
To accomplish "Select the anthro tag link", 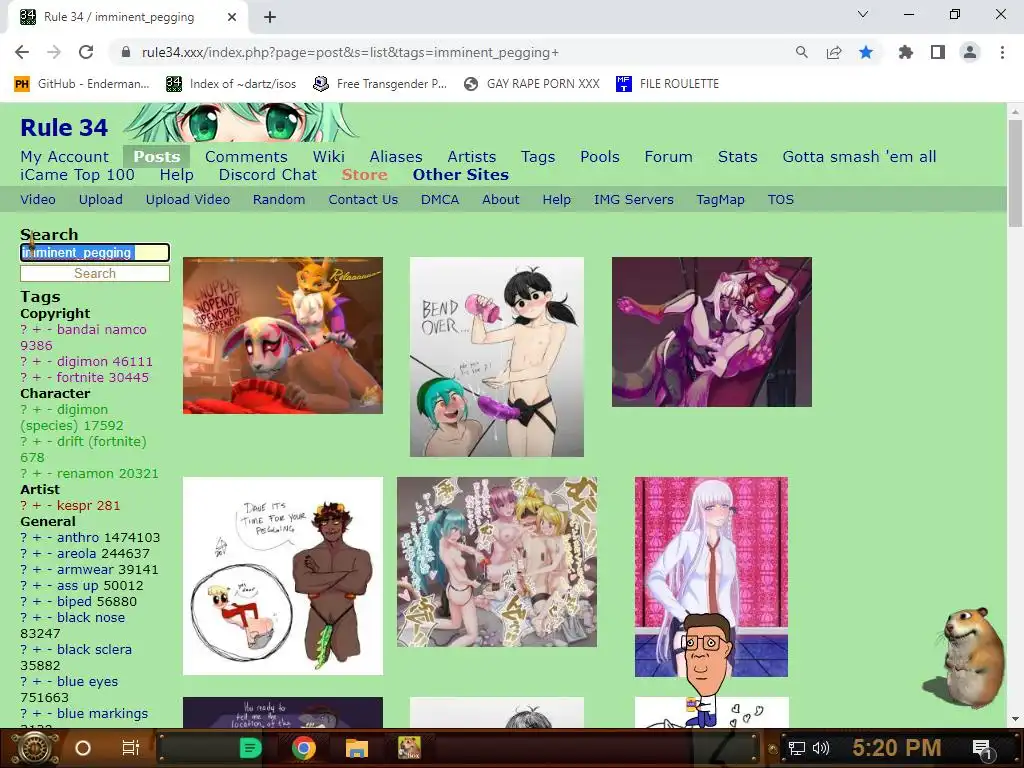I will (78, 537).
